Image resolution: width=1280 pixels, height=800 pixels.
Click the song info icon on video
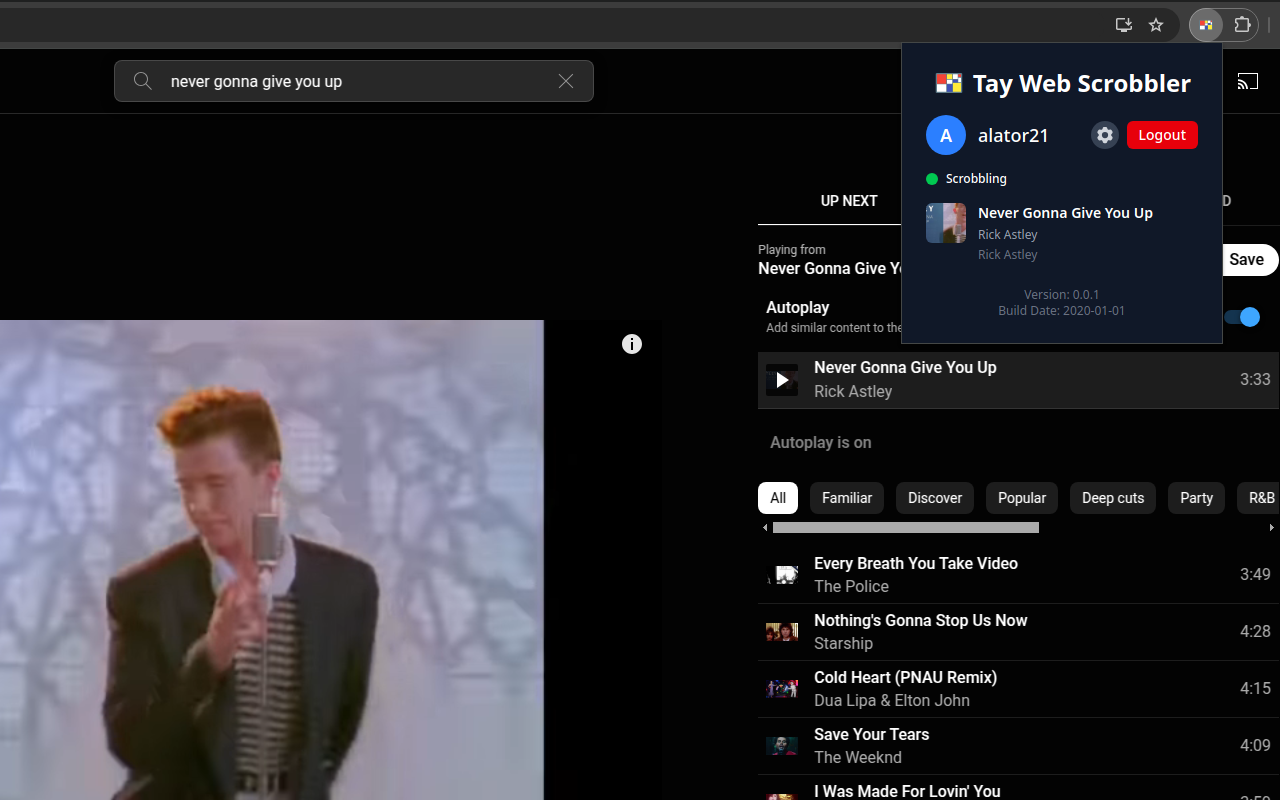632,344
